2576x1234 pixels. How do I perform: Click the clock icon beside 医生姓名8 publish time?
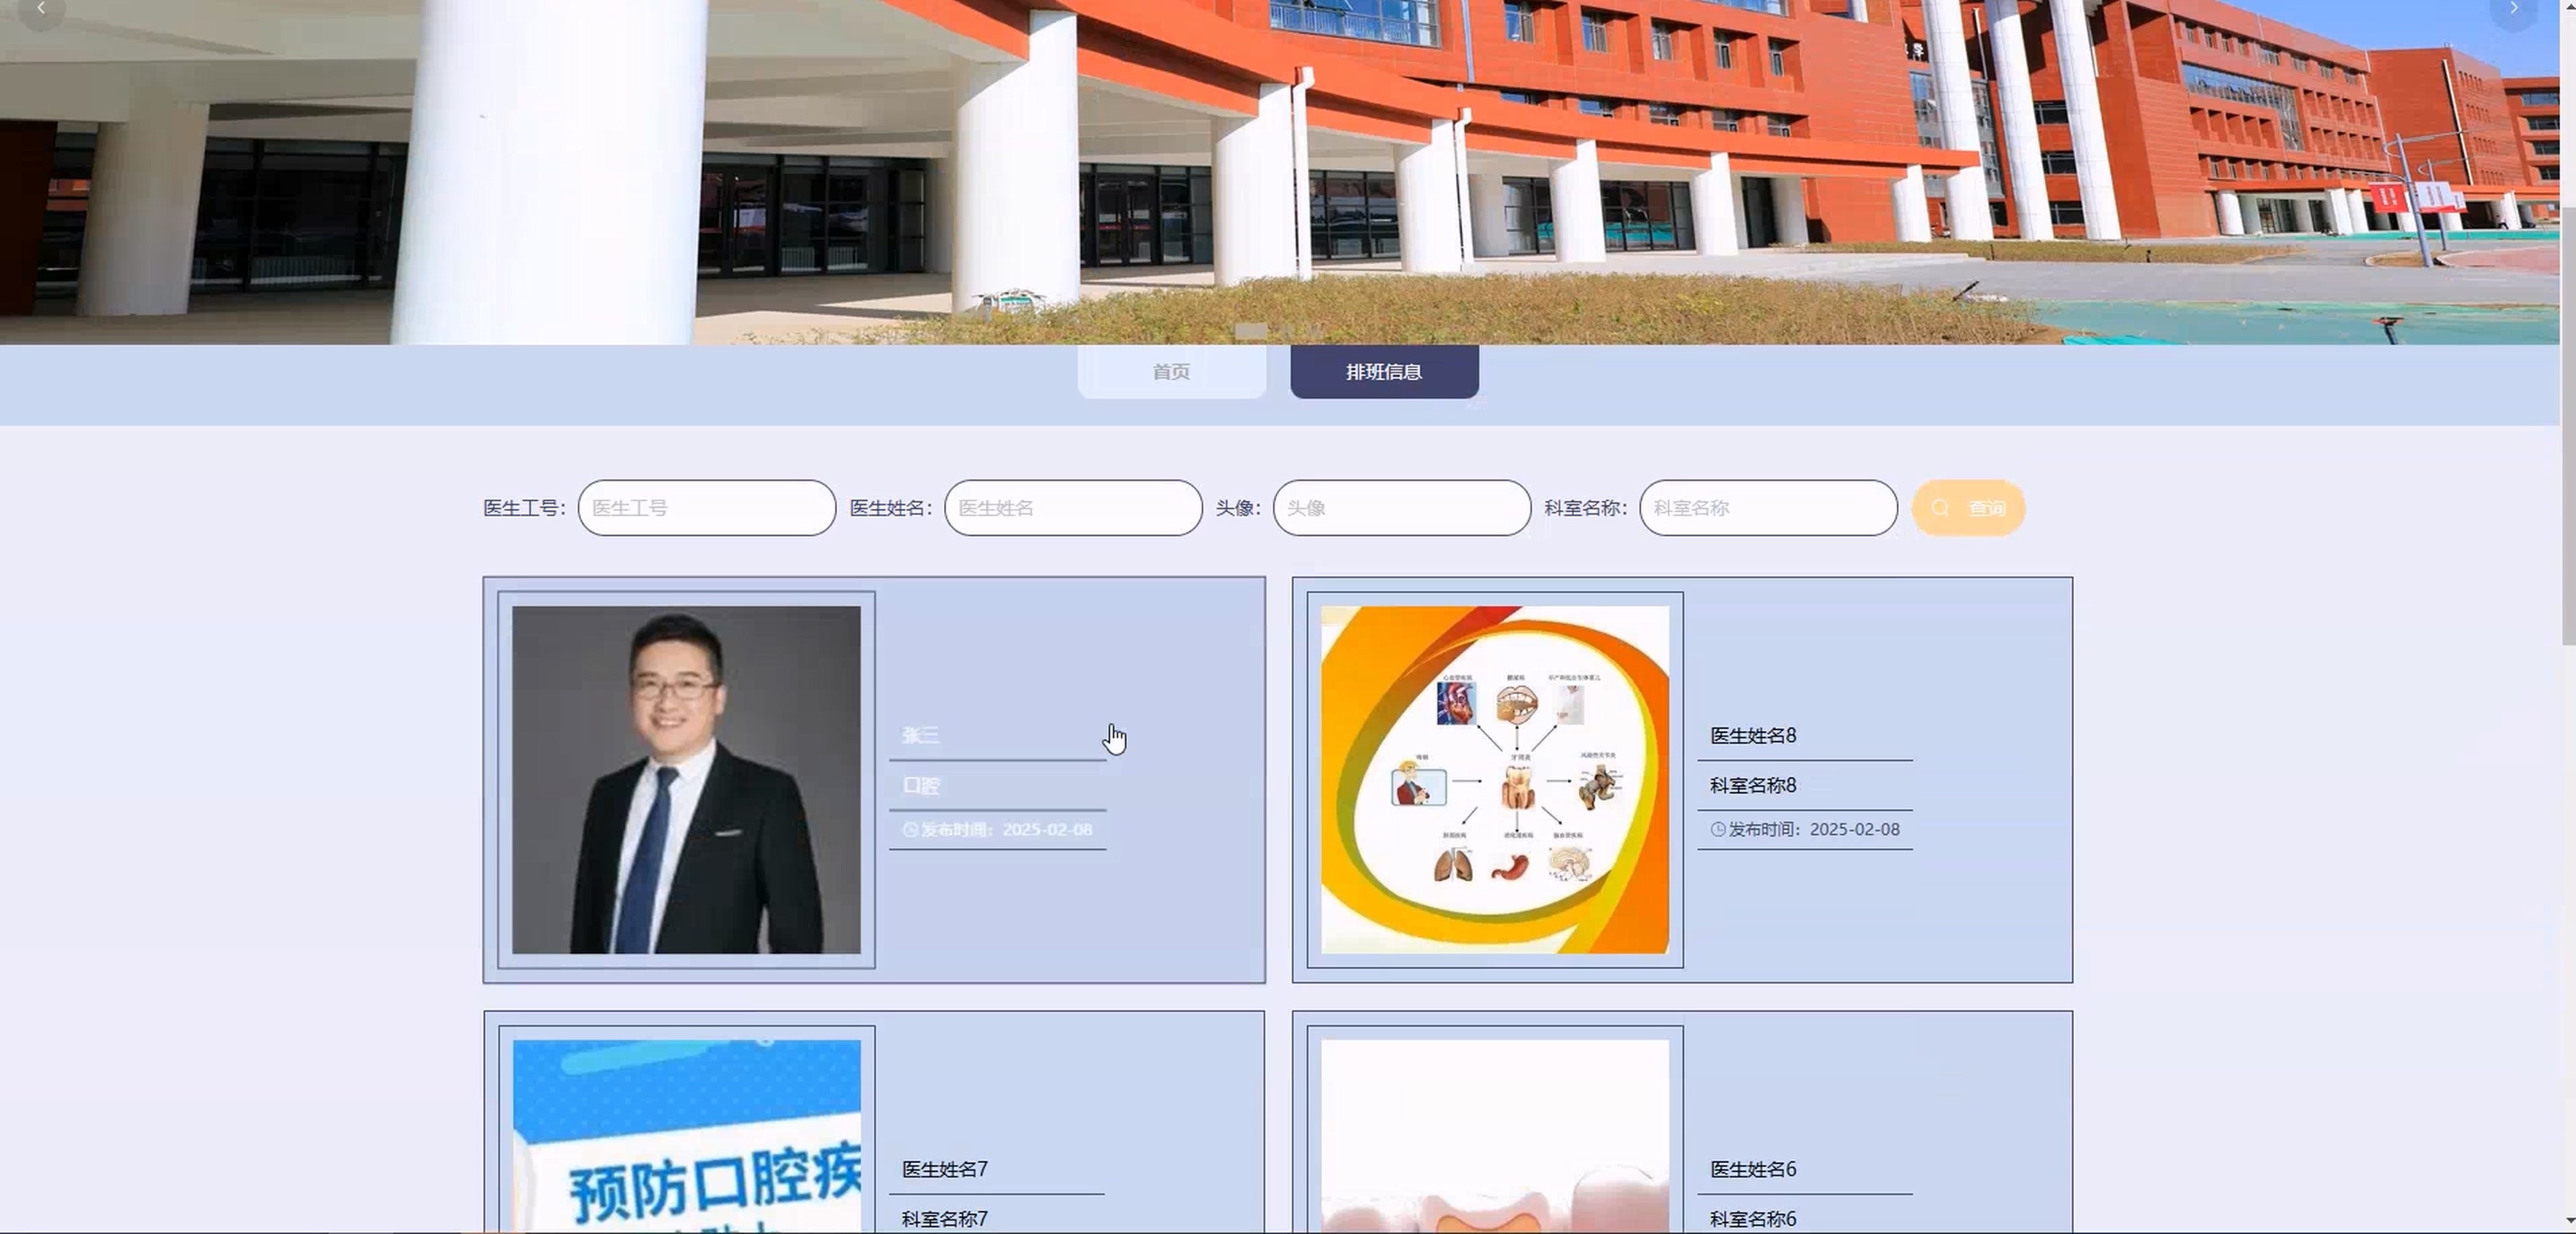pos(1717,829)
